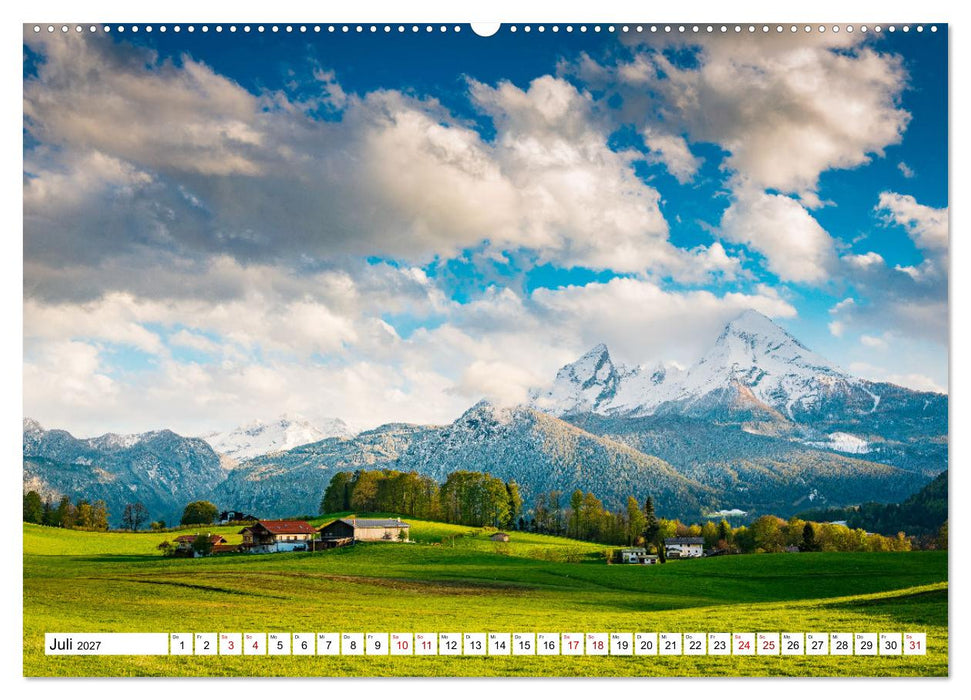Select day 2 in the calendar strip
The image size is (971, 700).
click(206, 644)
